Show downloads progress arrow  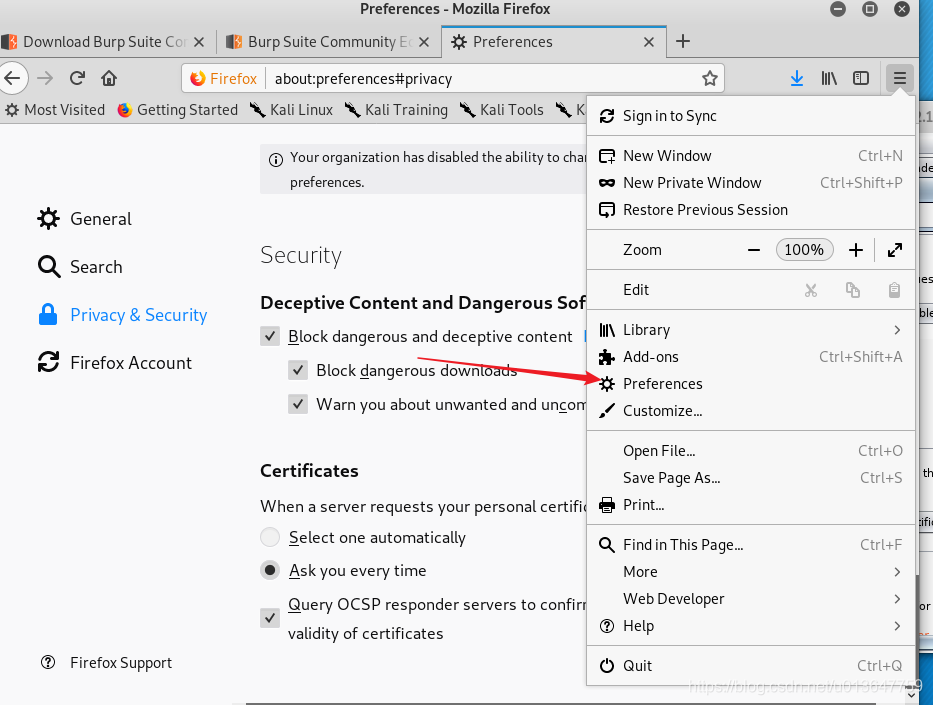click(797, 78)
